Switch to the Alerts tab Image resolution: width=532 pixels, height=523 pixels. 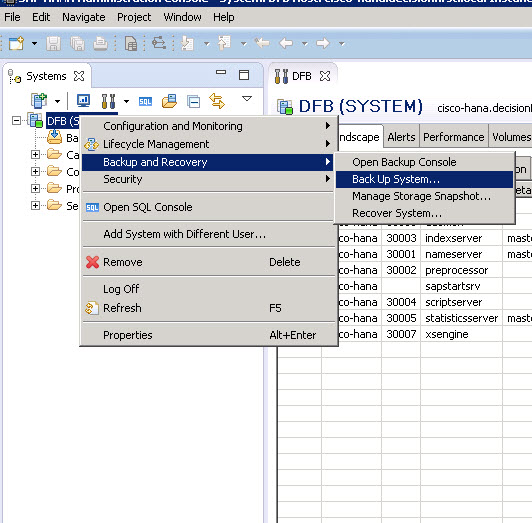click(x=401, y=137)
